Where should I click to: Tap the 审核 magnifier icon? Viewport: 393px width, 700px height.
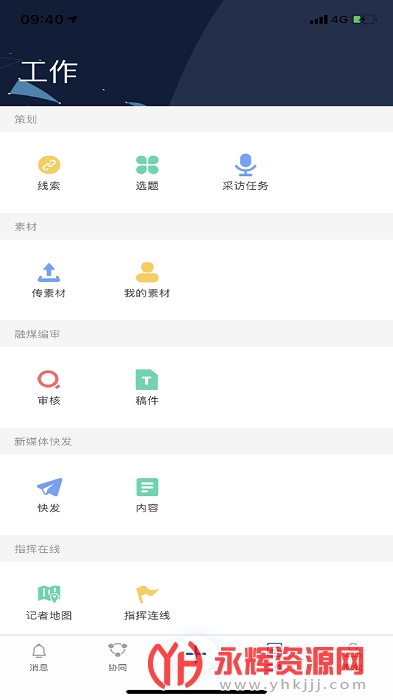[49, 379]
